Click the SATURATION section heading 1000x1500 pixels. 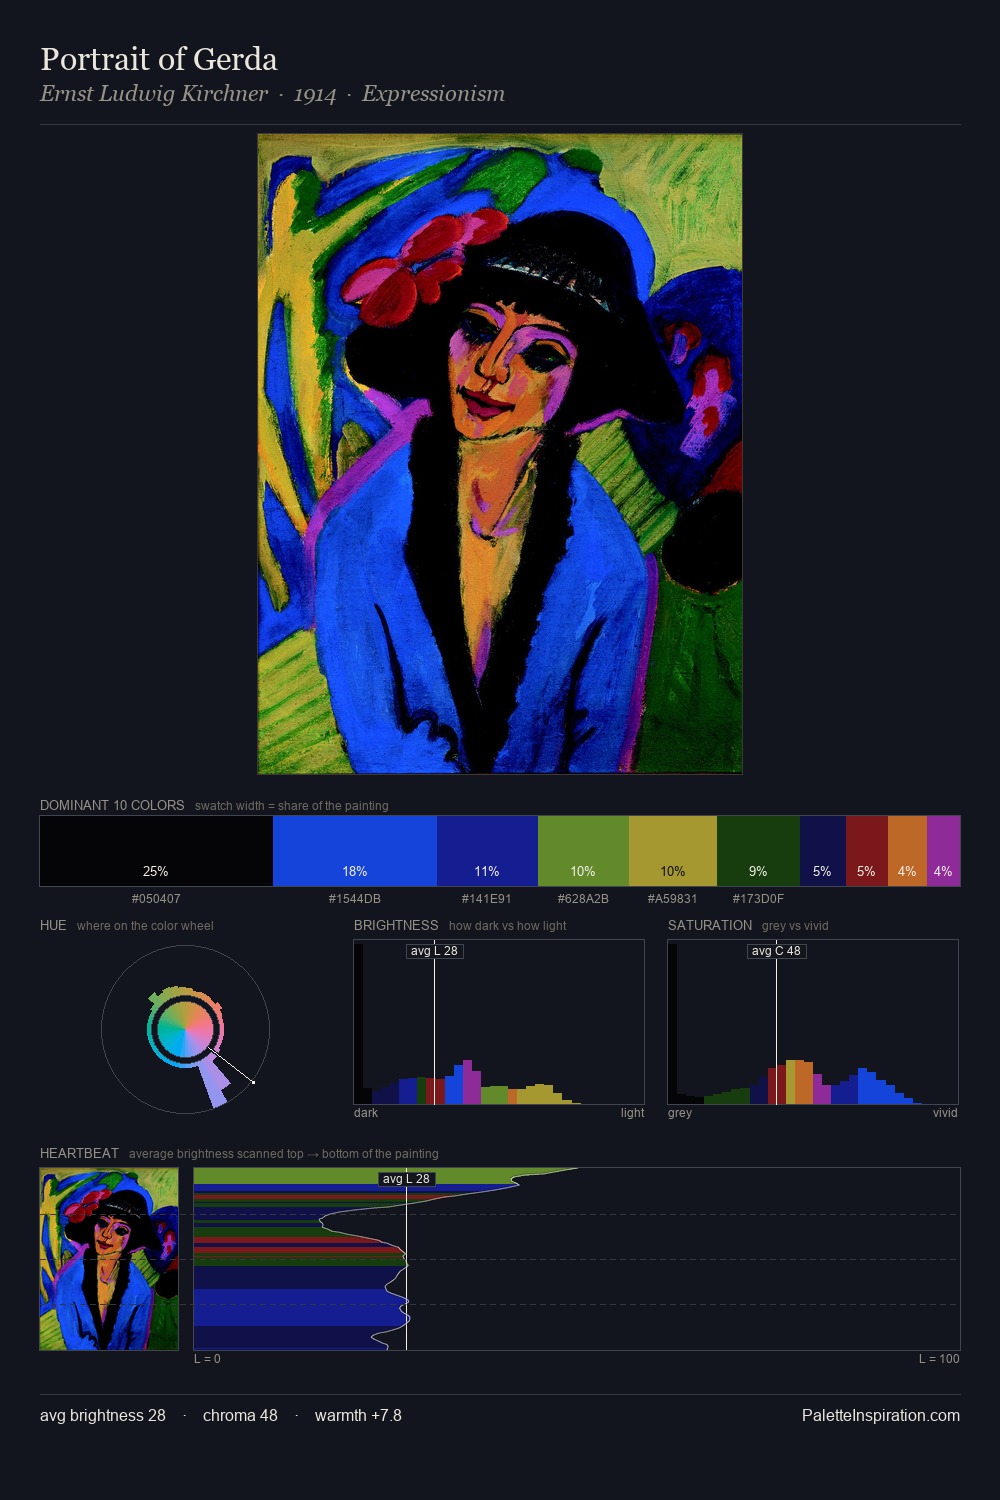tap(710, 925)
